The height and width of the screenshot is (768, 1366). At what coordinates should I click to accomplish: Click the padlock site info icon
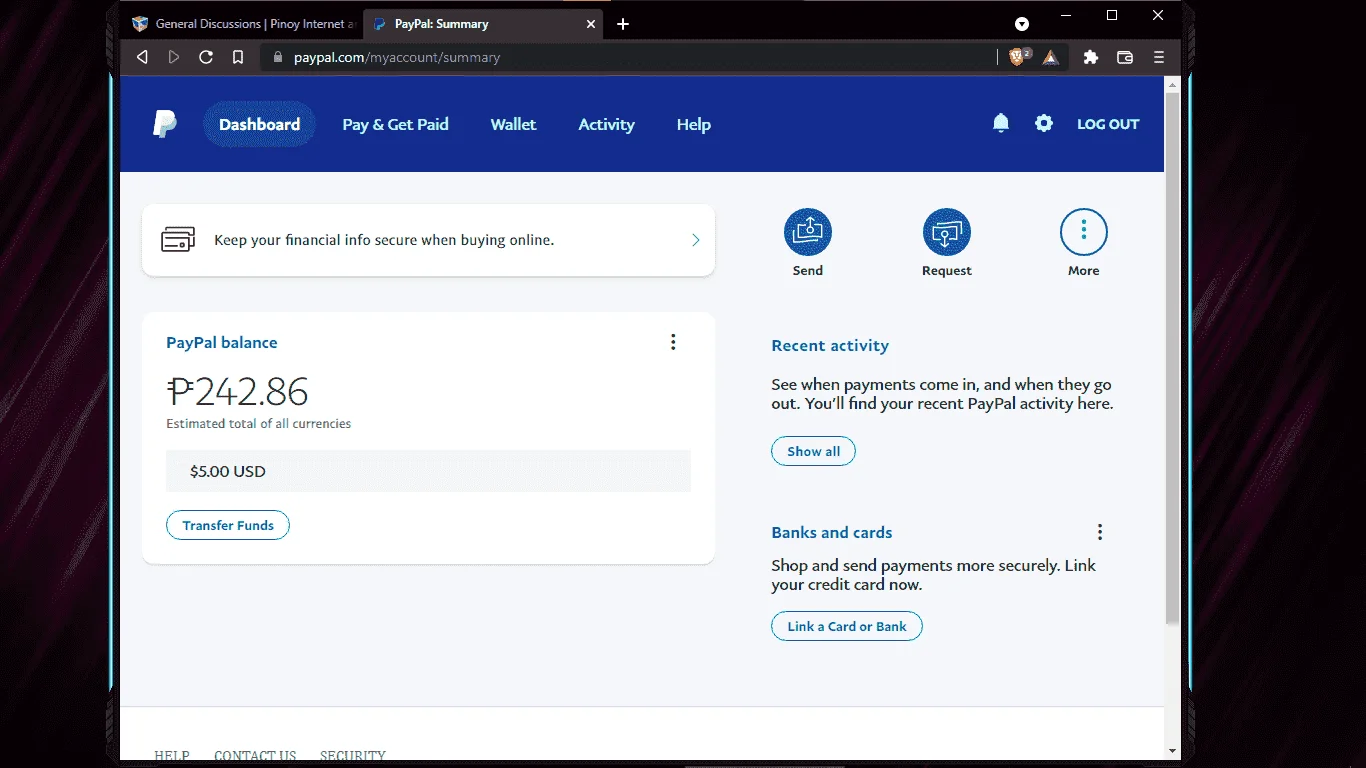click(279, 57)
